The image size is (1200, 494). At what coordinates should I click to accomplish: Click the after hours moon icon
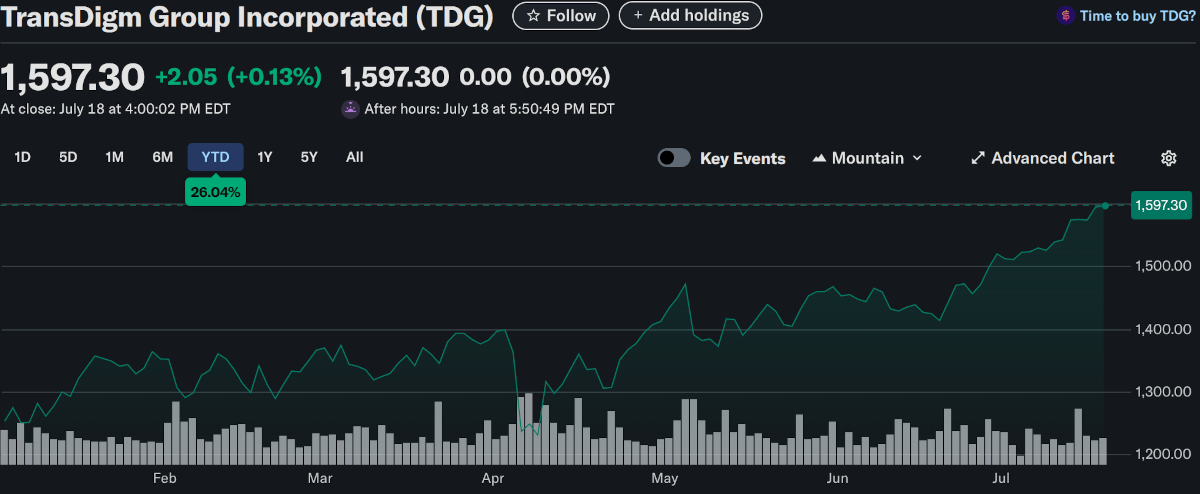pyautogui.click(x=350, y=109)
